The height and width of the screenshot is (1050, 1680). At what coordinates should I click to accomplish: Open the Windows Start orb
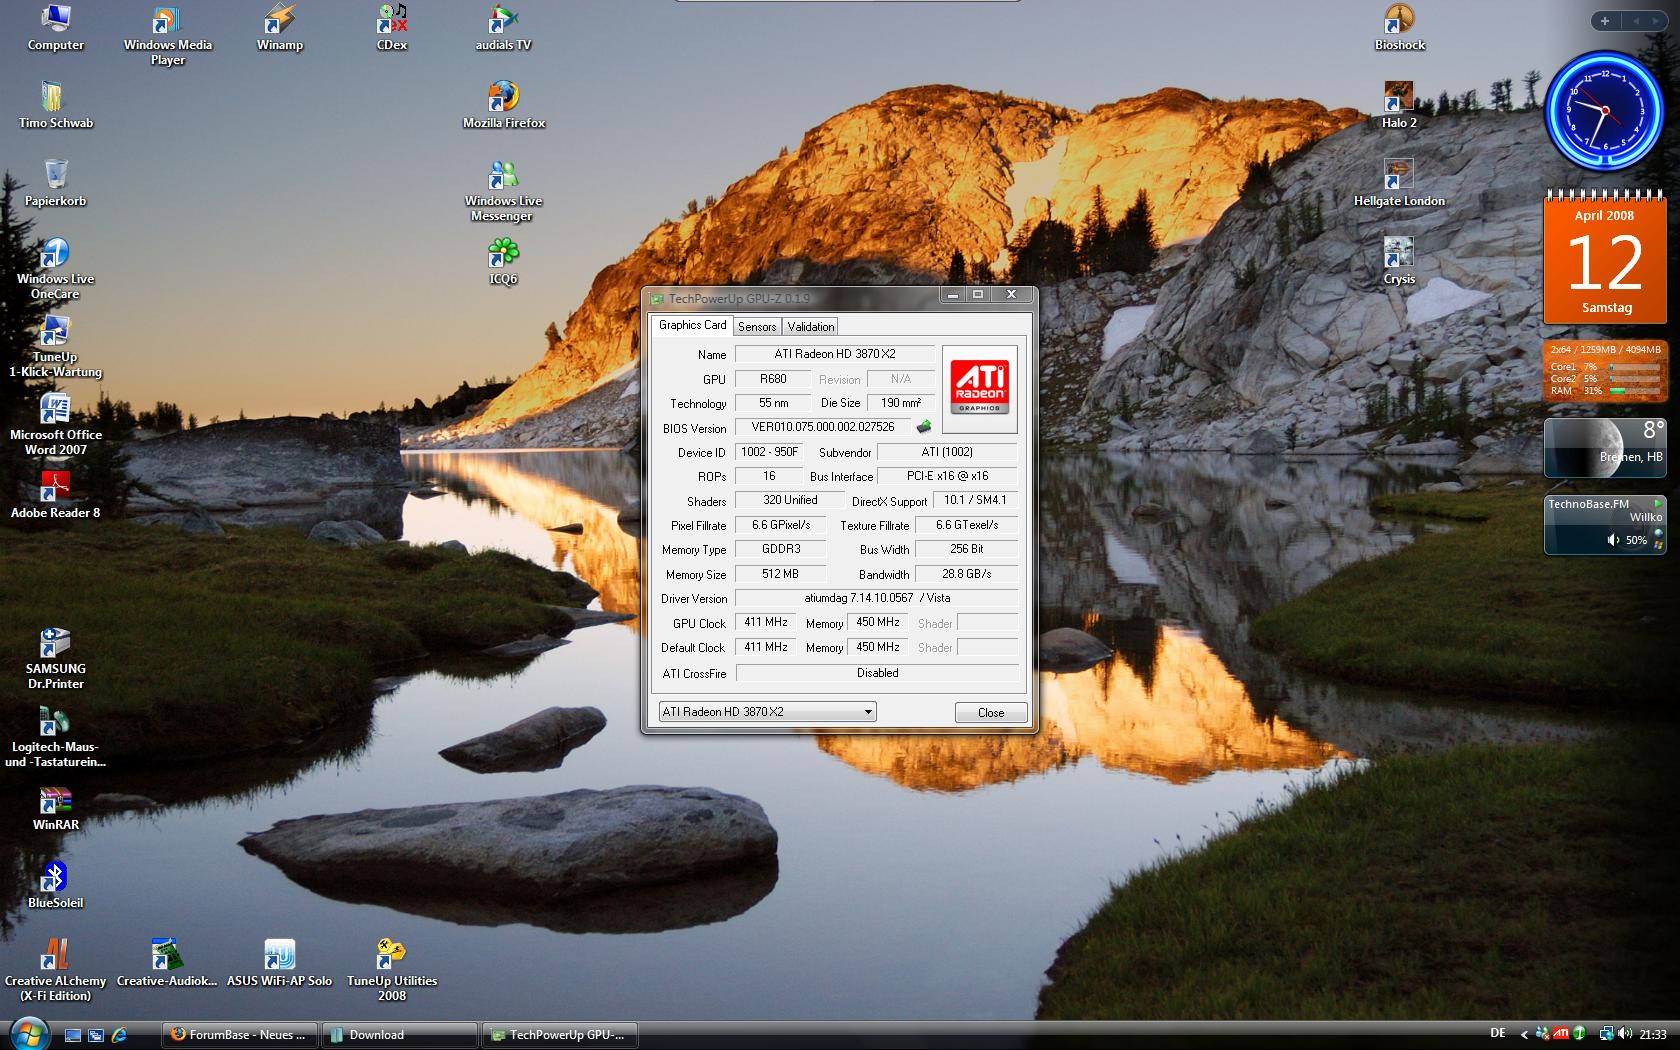(x=29, y=1034)
